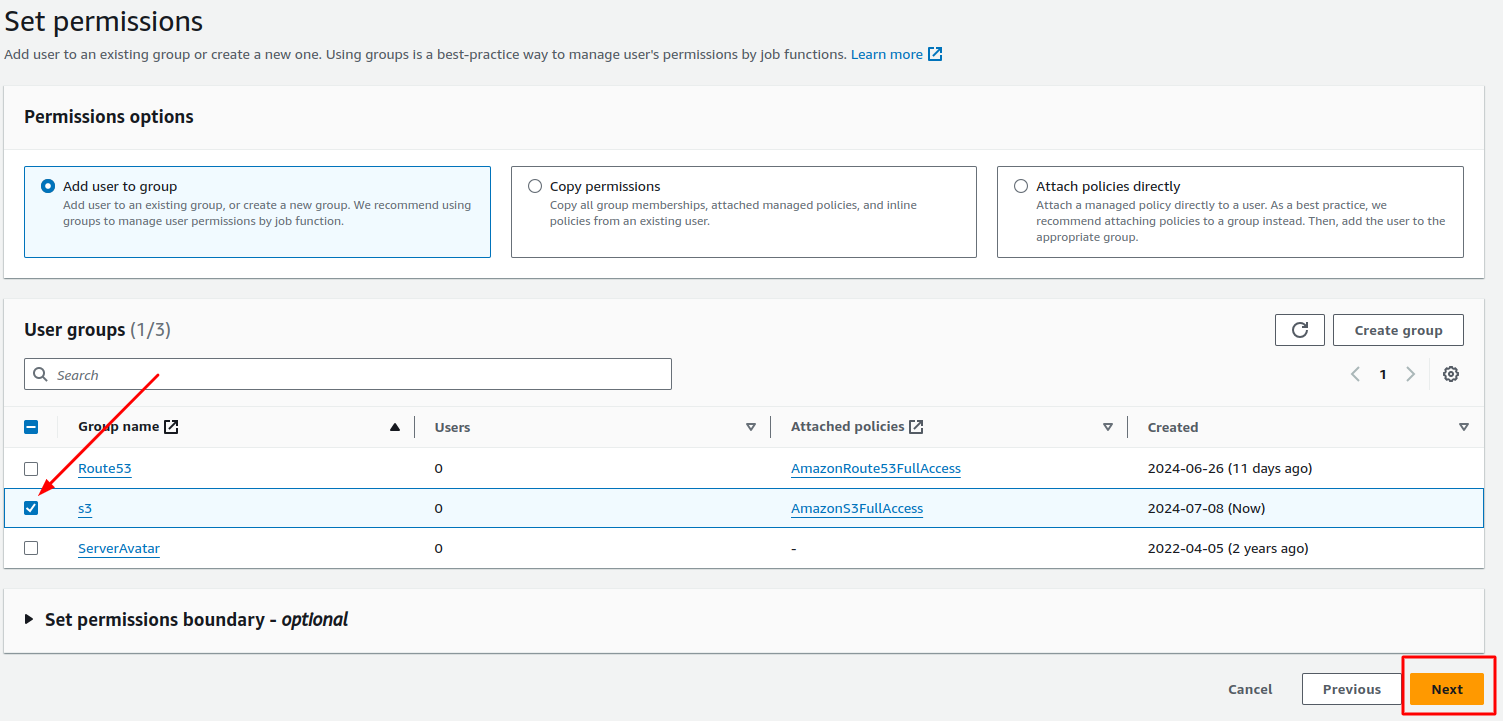Click the external link icon after Learn more
This screenshot has width=1503, height=721.
tap(934, 53)
